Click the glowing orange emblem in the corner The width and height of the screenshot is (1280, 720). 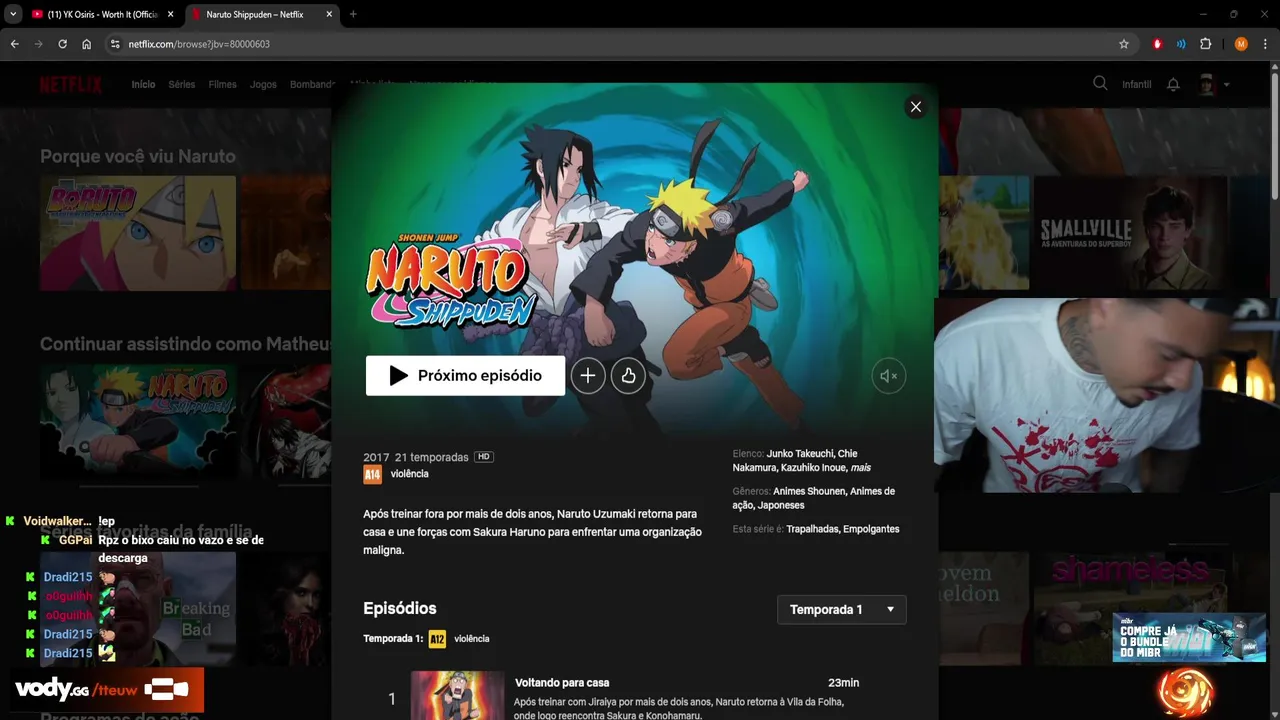1186,692
